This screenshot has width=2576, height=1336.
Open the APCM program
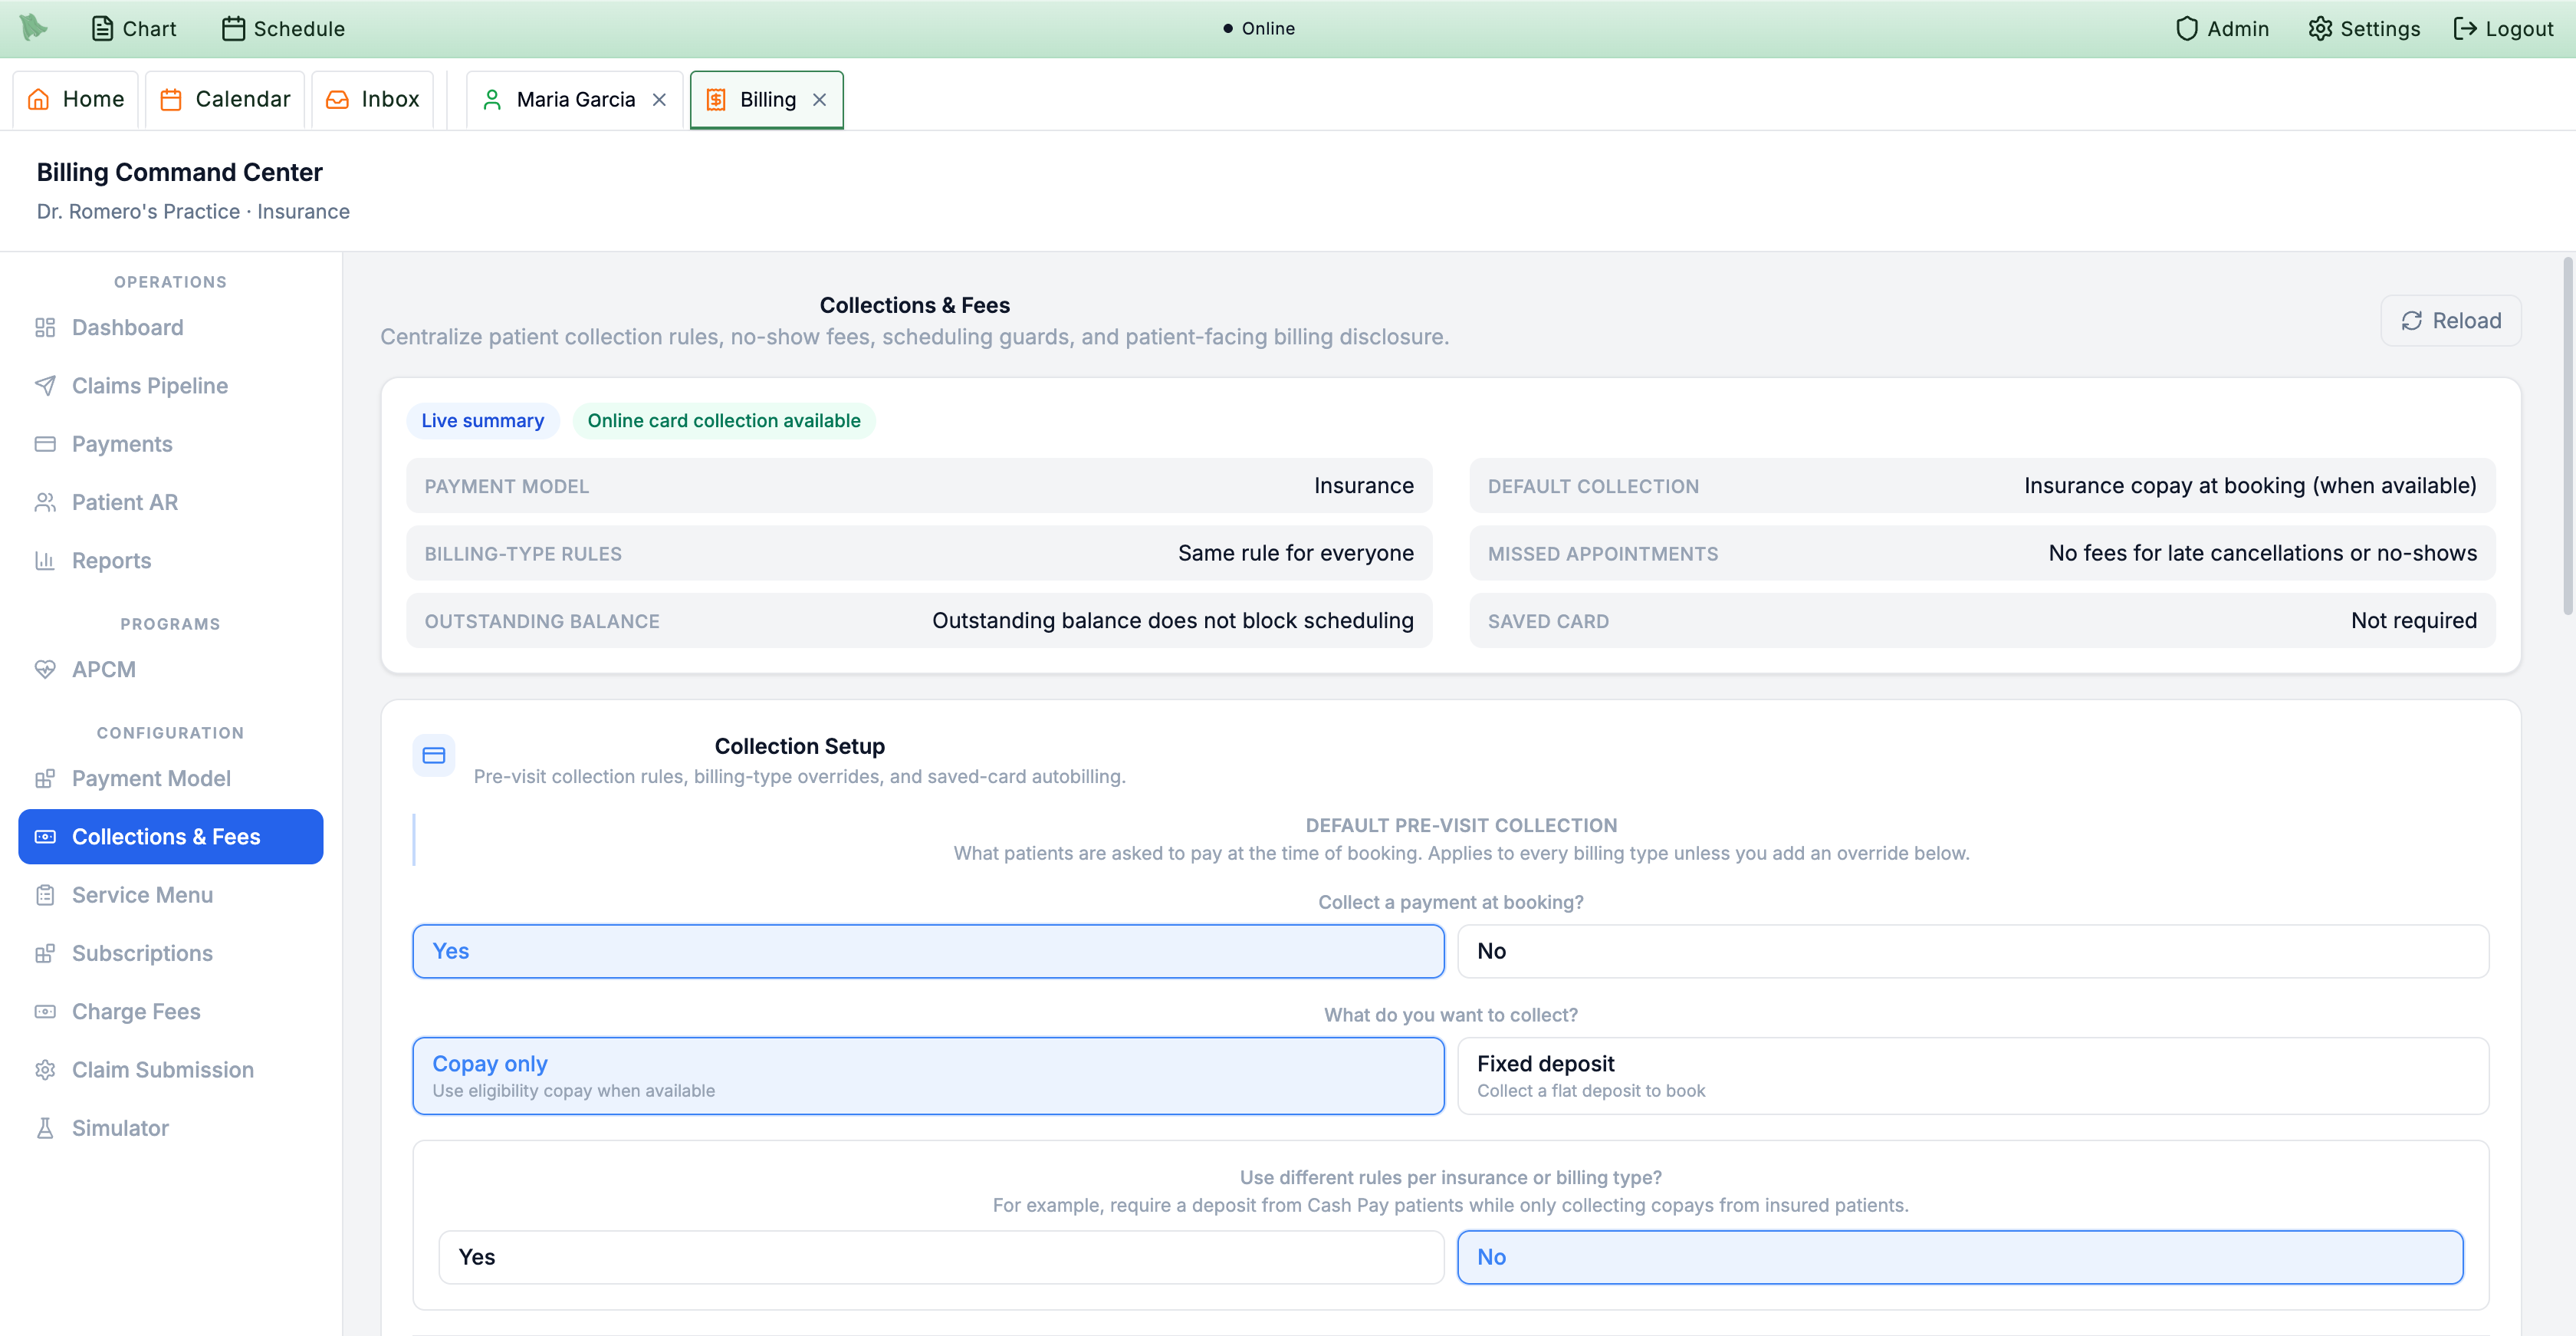click(x=171, y=669)
